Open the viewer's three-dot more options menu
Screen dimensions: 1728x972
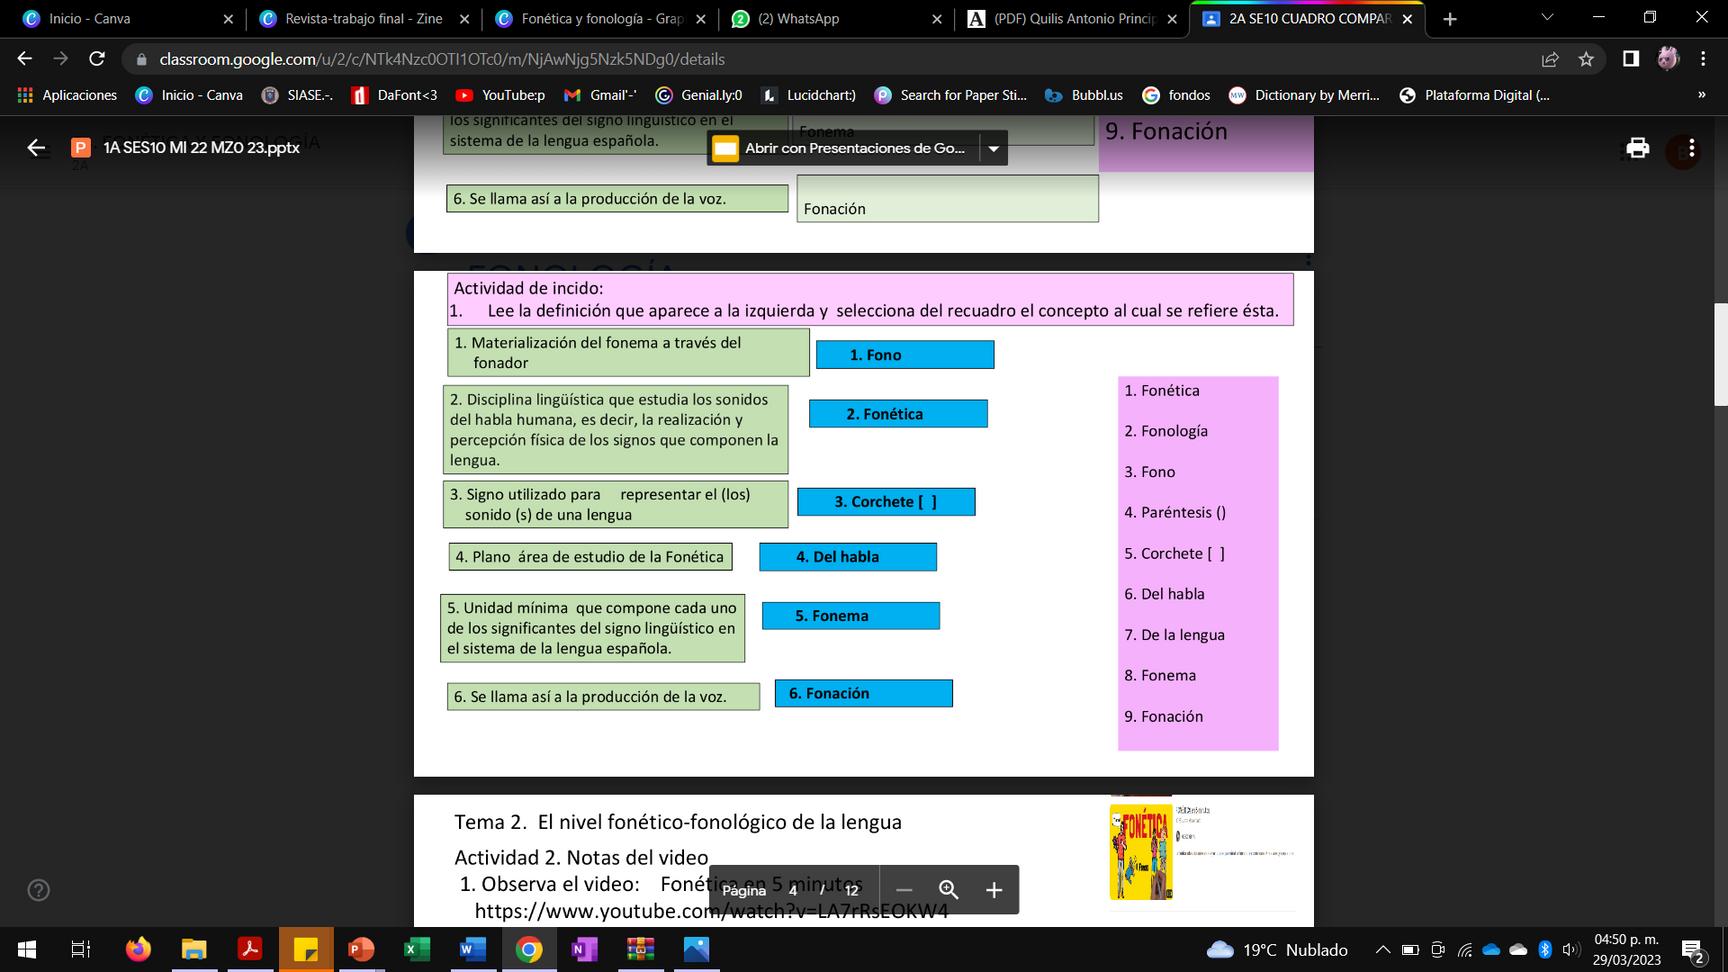1691,148
